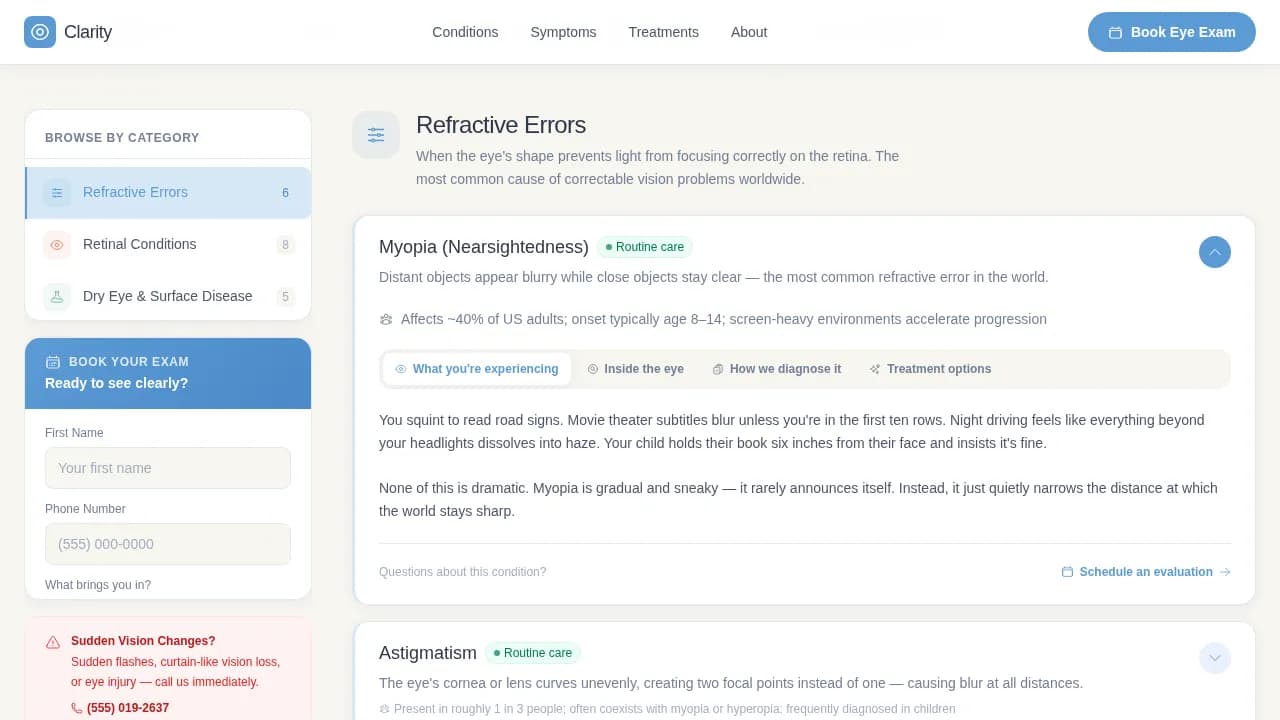1280x720 pixels.
Task: Select the Refractive Errors category
Action: point(168,192)
